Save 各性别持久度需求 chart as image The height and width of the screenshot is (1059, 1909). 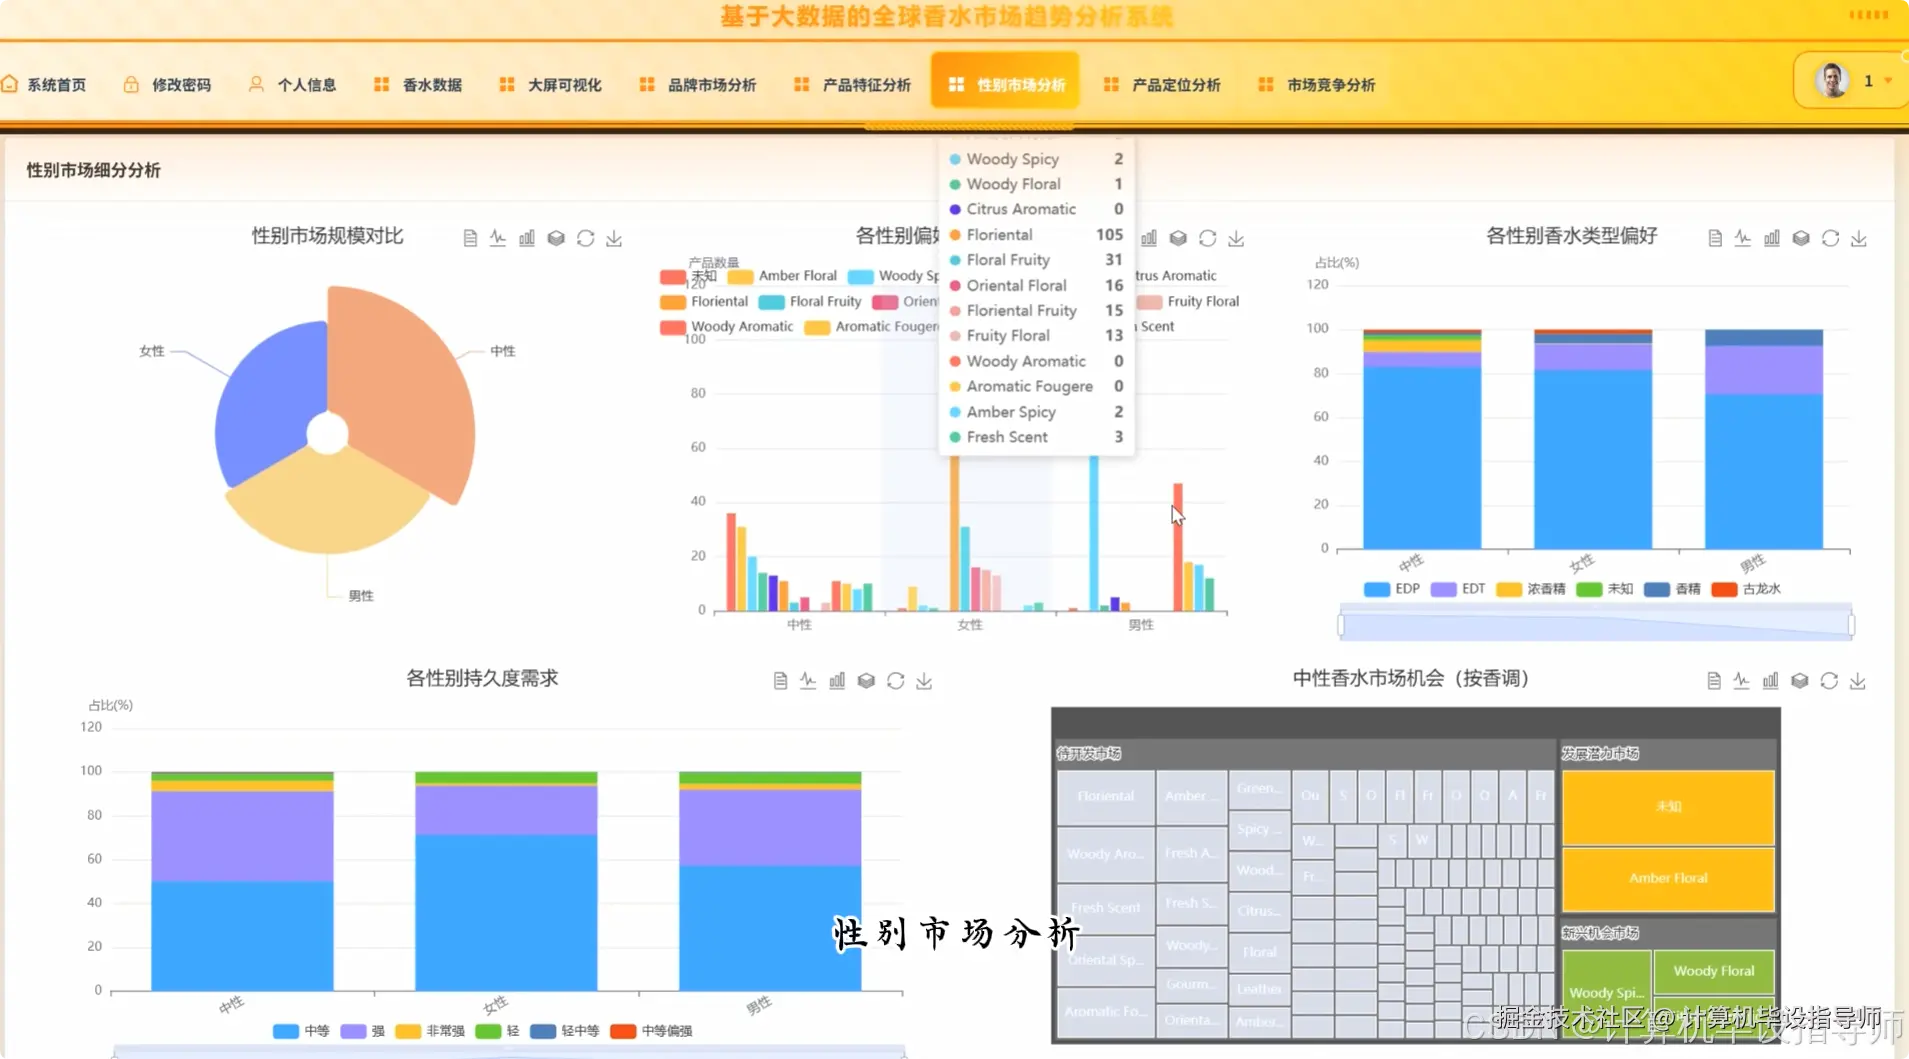[x=924, y=680]
